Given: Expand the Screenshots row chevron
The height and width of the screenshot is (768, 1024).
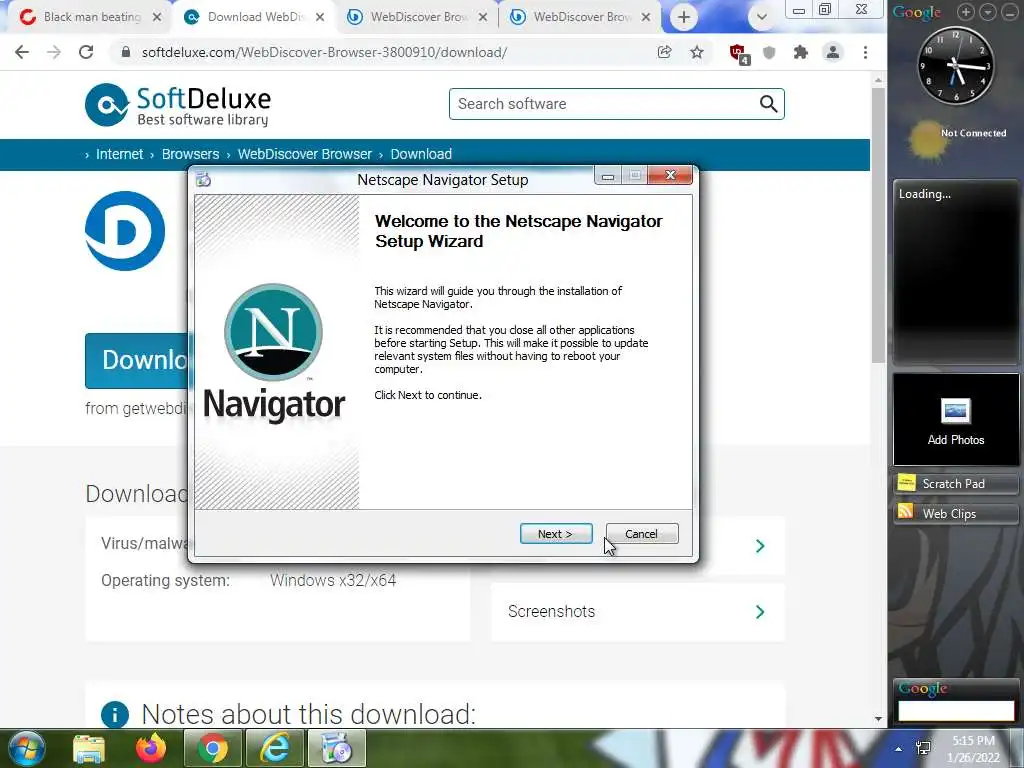Looking at the screenshot, I should tap(760, 612).
